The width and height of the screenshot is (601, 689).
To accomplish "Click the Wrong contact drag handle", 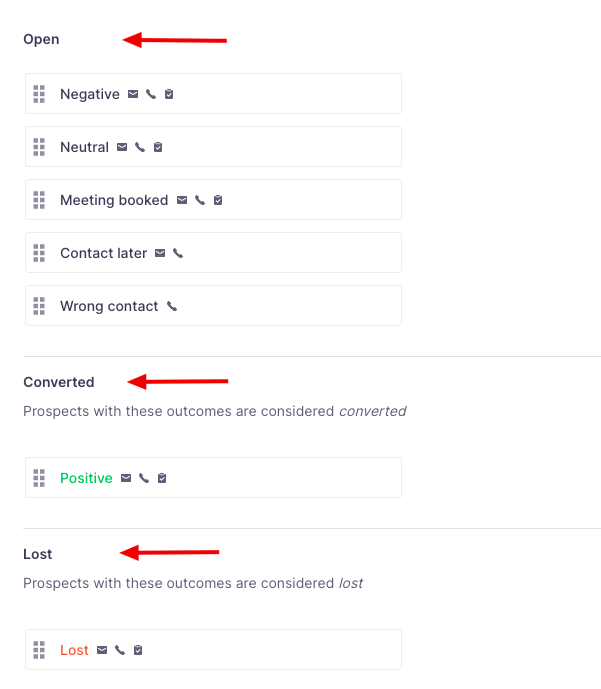I will [39, 306].
